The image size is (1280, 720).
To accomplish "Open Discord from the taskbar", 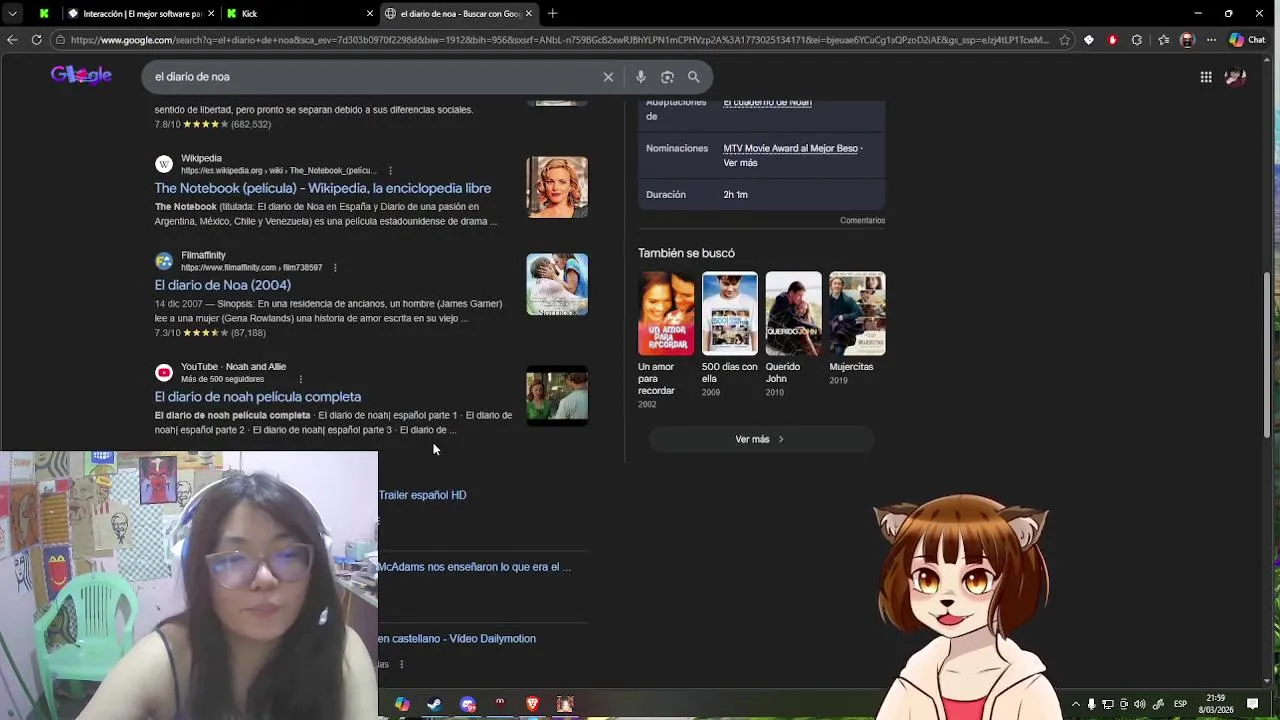I will [x=467, y=704].
